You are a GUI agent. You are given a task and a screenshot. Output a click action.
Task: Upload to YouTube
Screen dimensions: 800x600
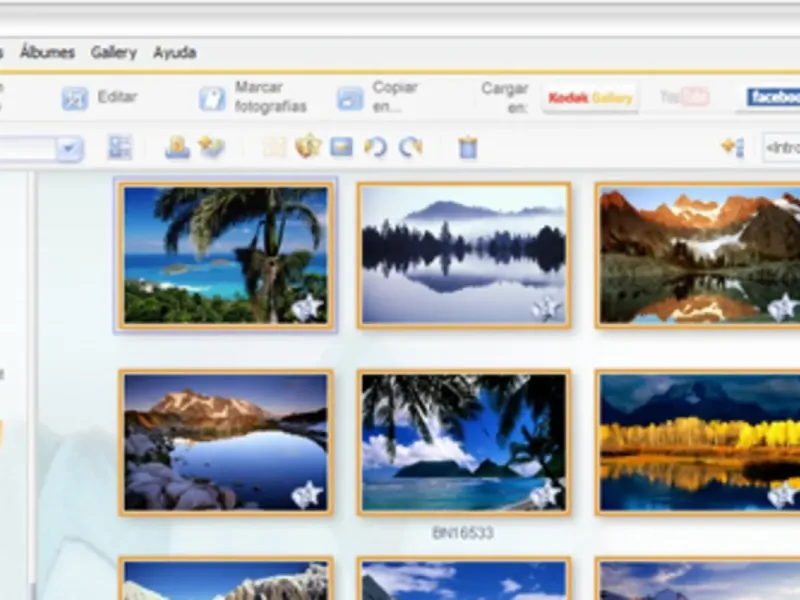(x=685, y=97)
